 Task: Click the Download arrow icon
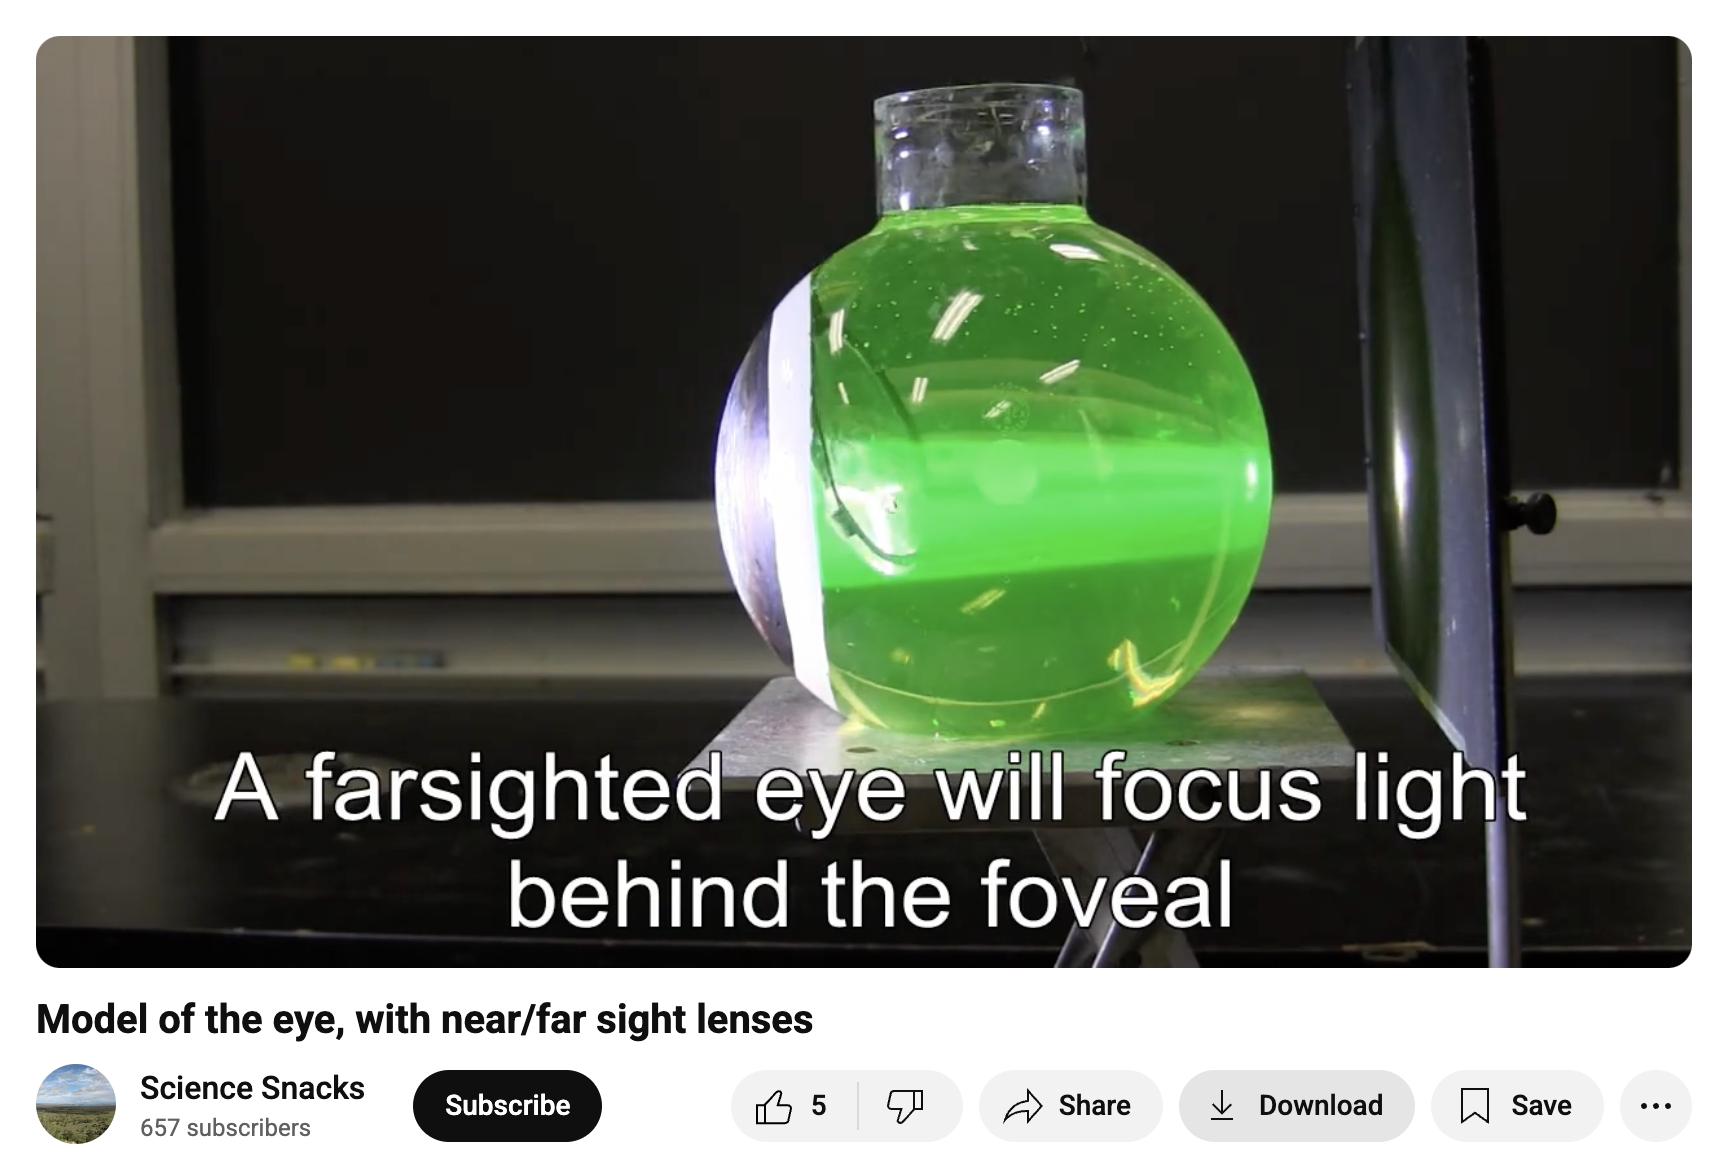tap(1222, 1106)
